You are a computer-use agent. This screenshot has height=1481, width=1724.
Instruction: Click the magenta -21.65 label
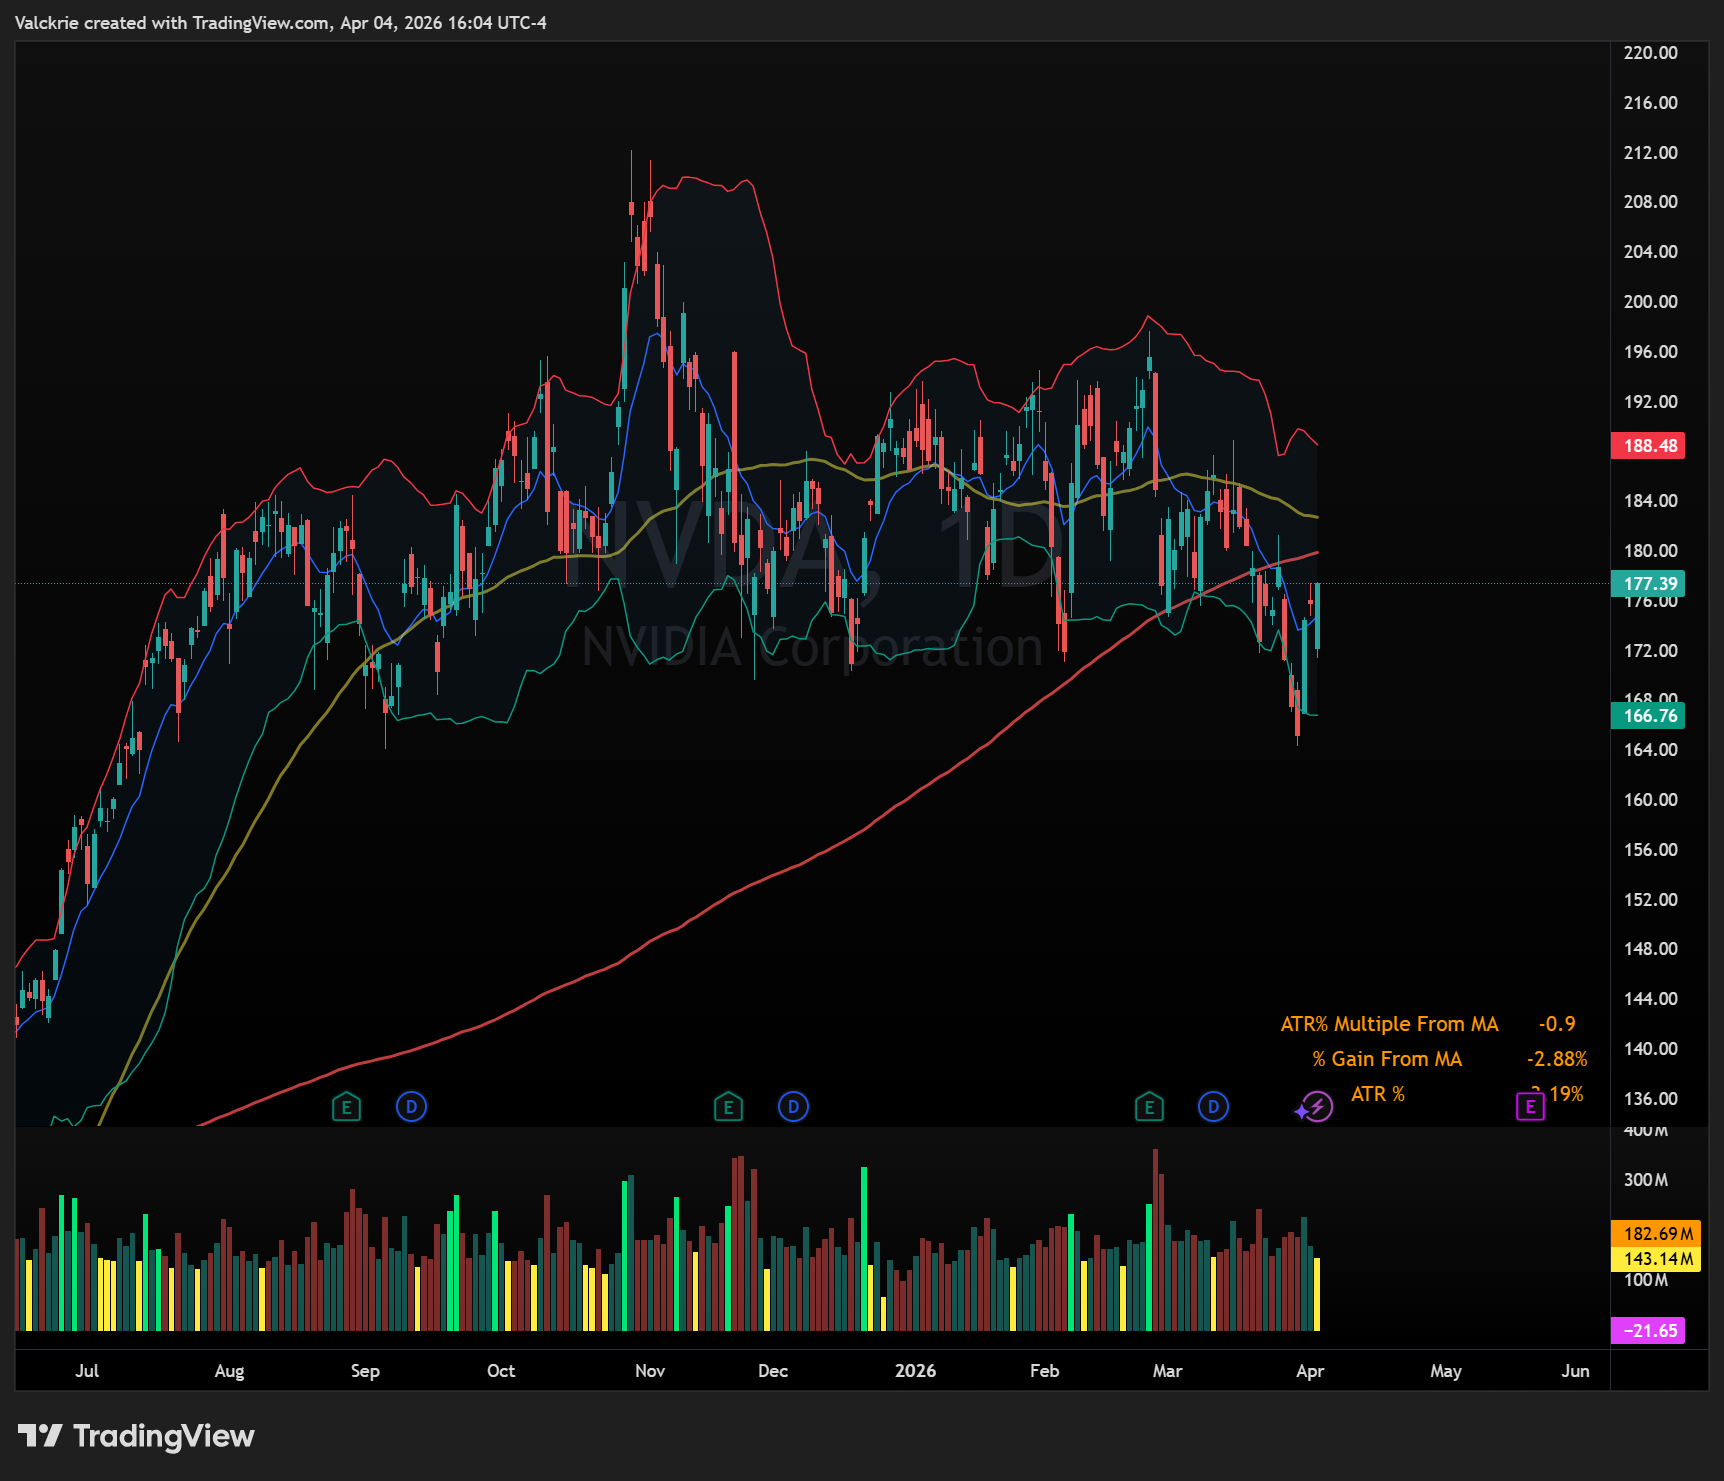[1648, 1331]
